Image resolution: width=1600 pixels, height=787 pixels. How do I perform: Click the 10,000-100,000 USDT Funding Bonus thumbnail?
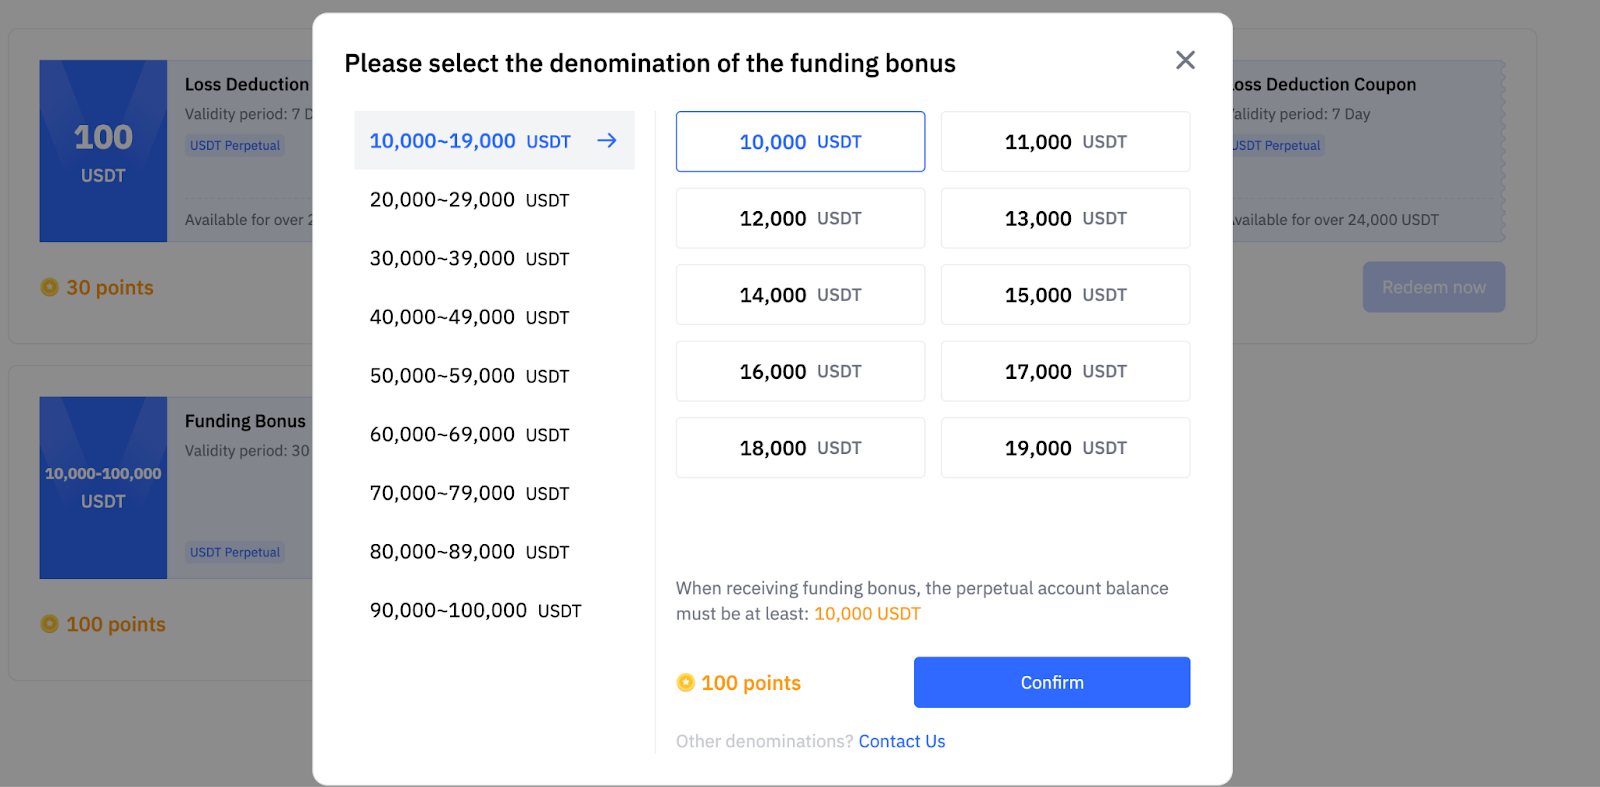(x=103, y=488)
